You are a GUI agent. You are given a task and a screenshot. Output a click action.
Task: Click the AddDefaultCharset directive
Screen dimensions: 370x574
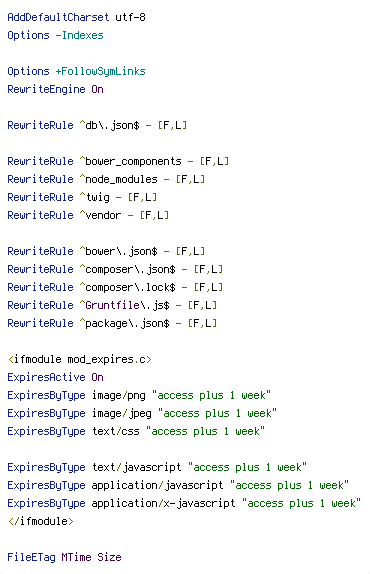58,17
